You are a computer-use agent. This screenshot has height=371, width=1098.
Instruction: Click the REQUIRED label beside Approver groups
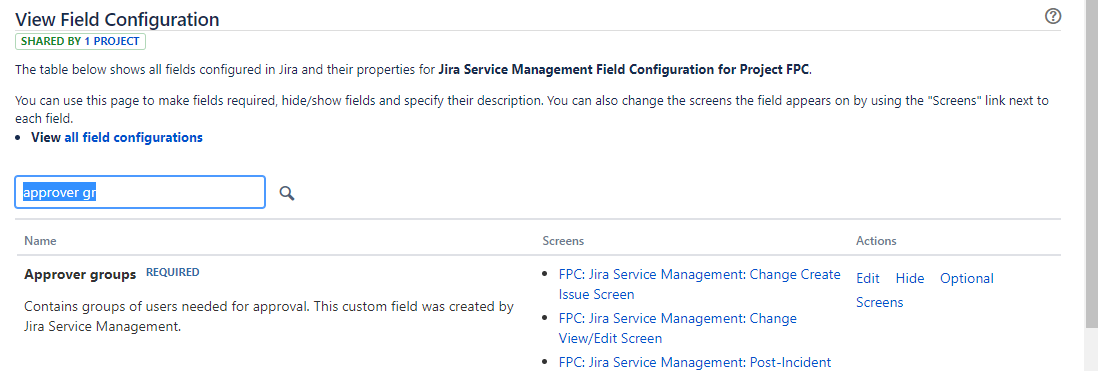(x=172, y=272)
